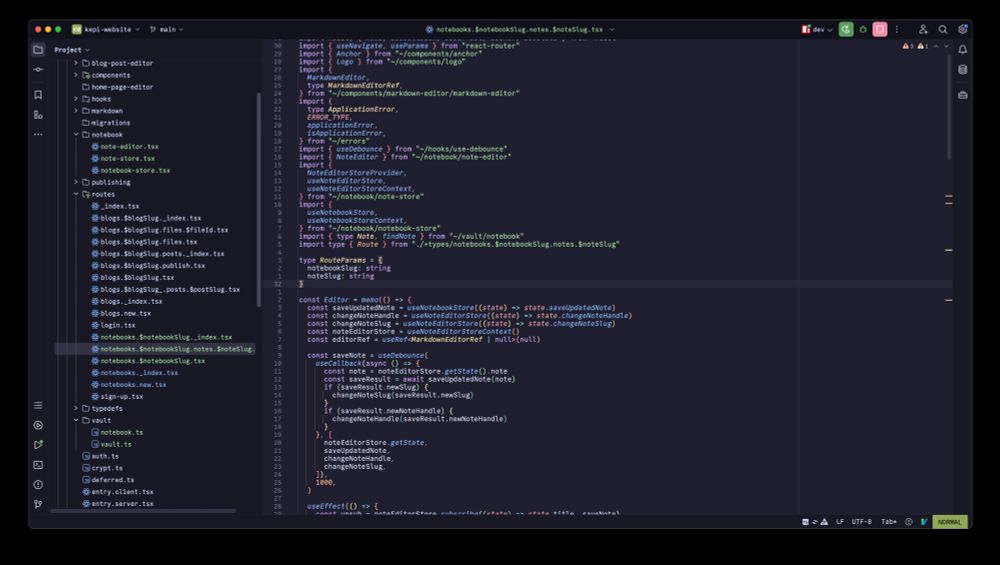Open the Database tool window icon
The image size is (1000, 565).
pyautogui.click(x=963, y=70)
